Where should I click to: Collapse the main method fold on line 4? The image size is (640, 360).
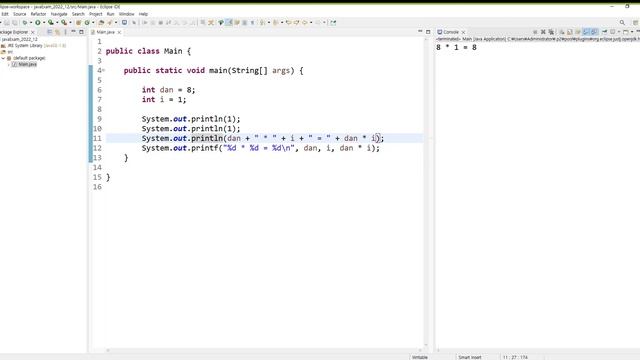tap(104, 70)
